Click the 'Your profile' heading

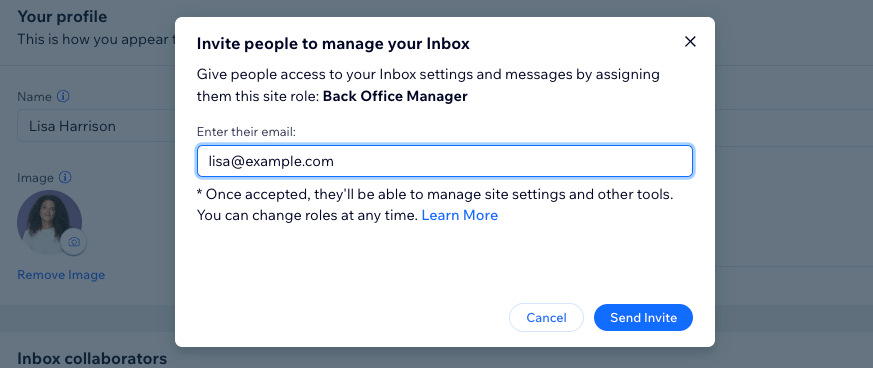pyautogui.click(x=62, y=17)
